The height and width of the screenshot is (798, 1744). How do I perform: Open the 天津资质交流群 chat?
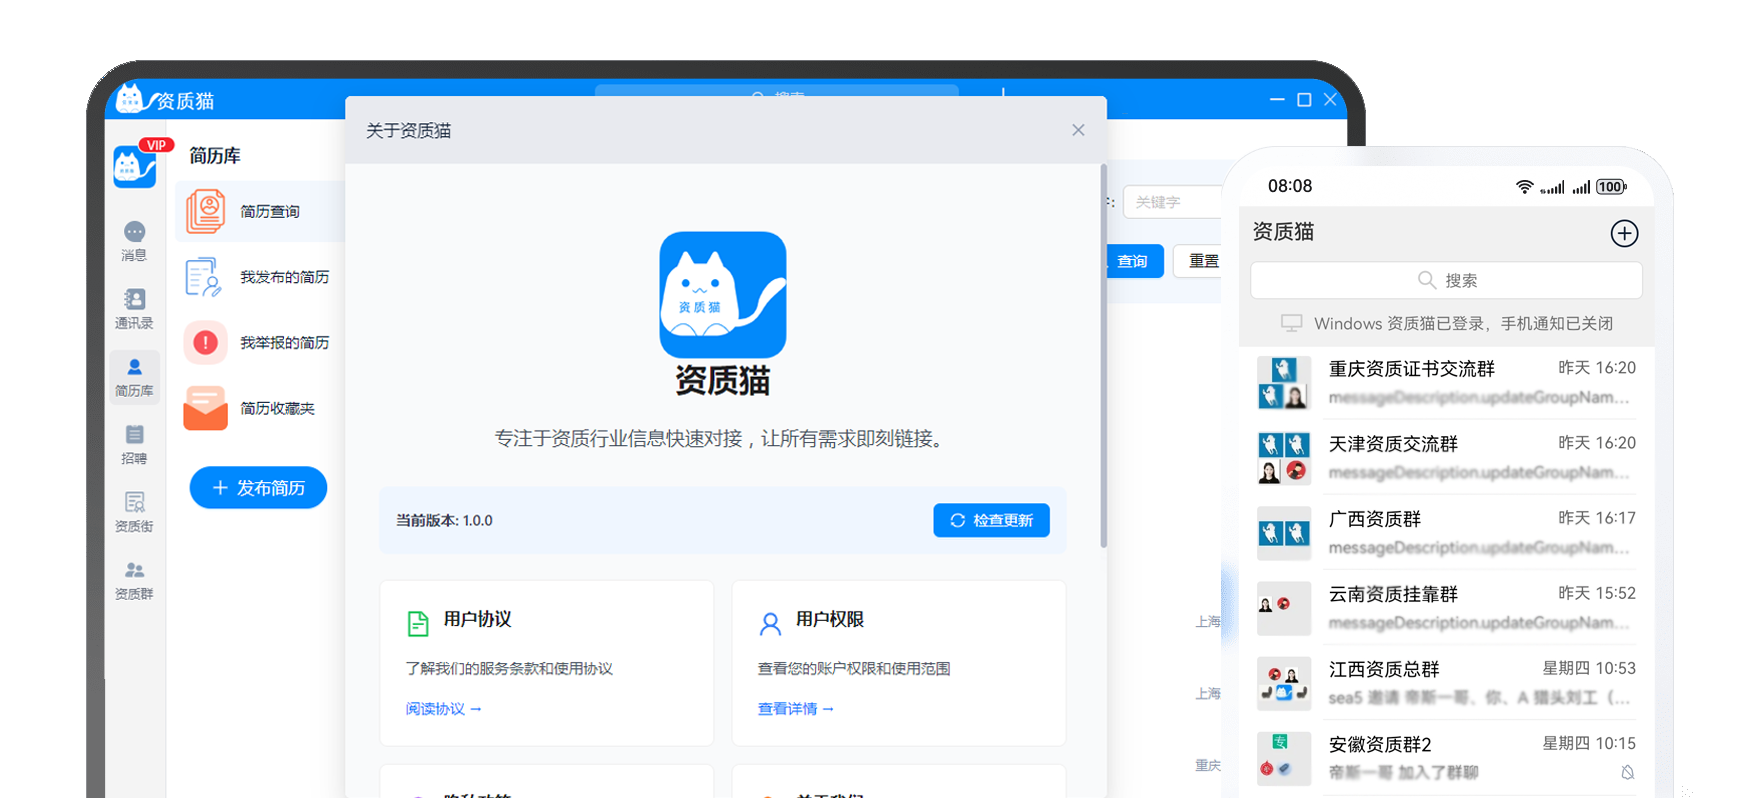tap(1447, 458)
